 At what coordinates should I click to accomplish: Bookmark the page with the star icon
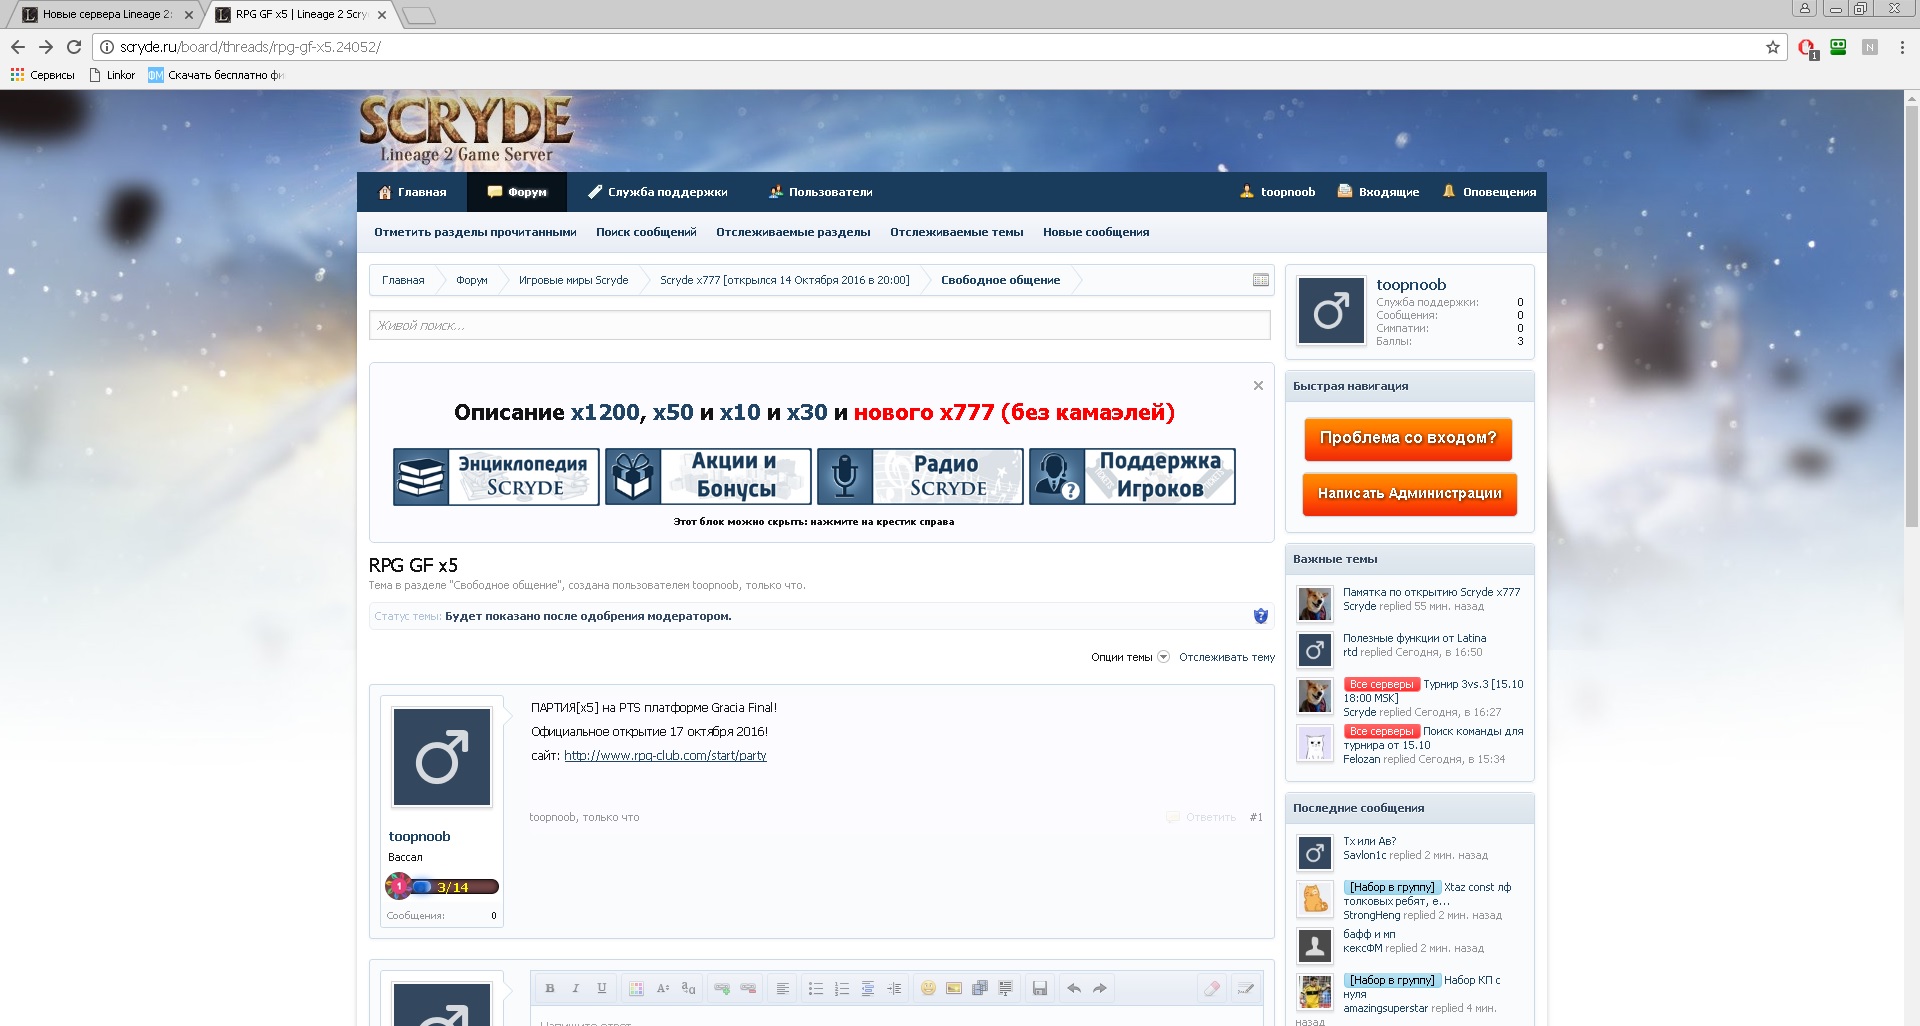click(1773, 47)
